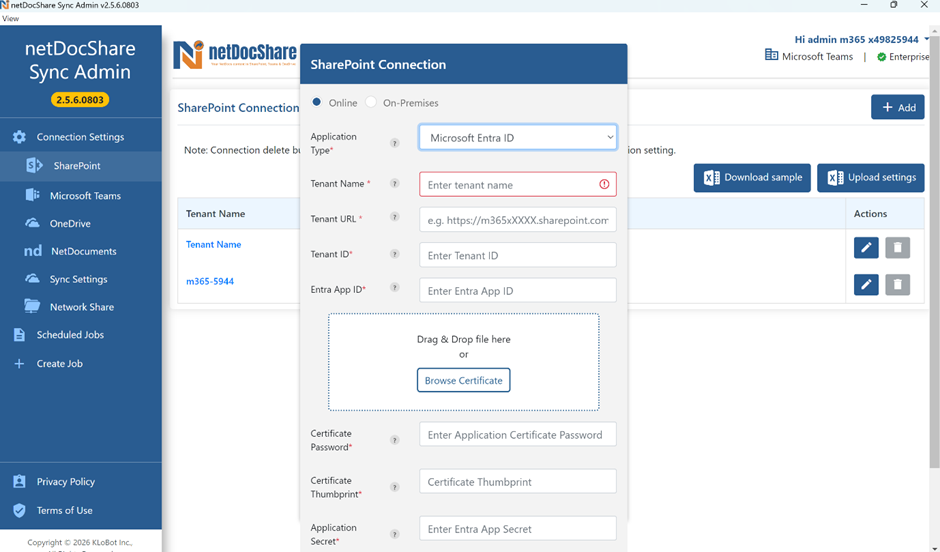Click the netDocShare logo in header
The image size is (940, 552).
click(235, 55)
